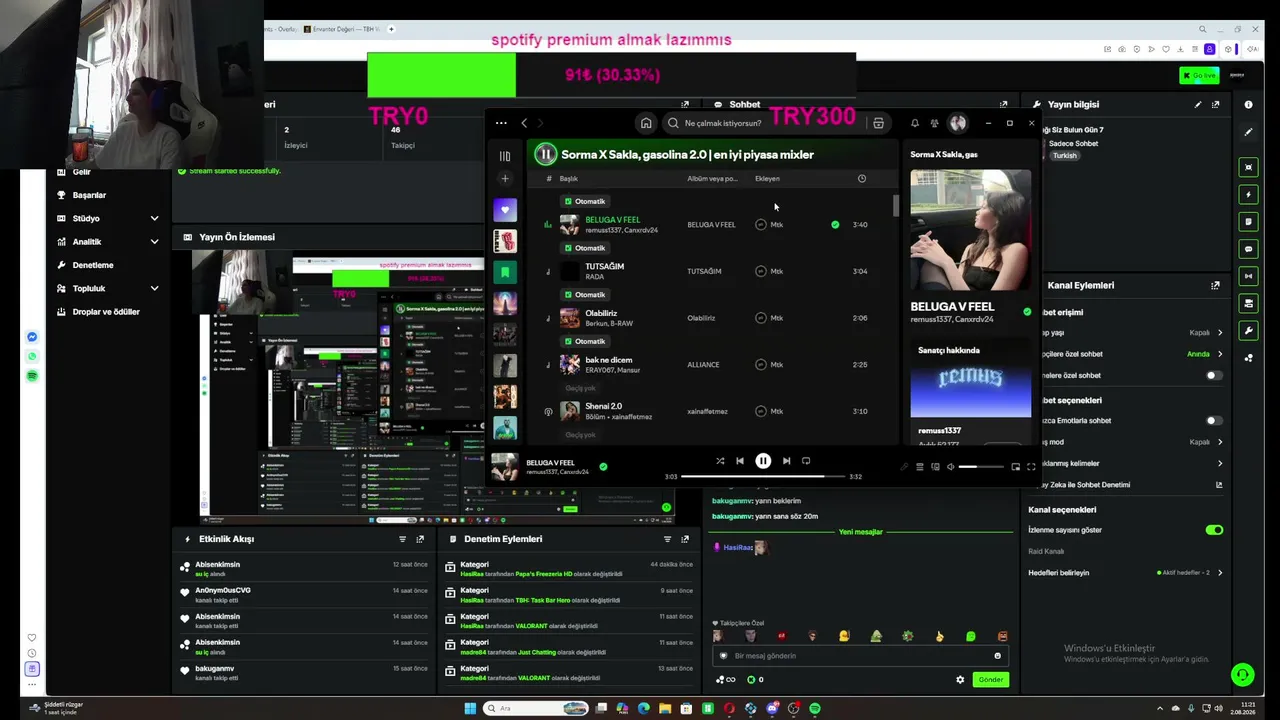Open the Browse icon in Spotify search bar
This screenshot has height=720, width=1280.
pyautogui.click(x=878, y=123)
